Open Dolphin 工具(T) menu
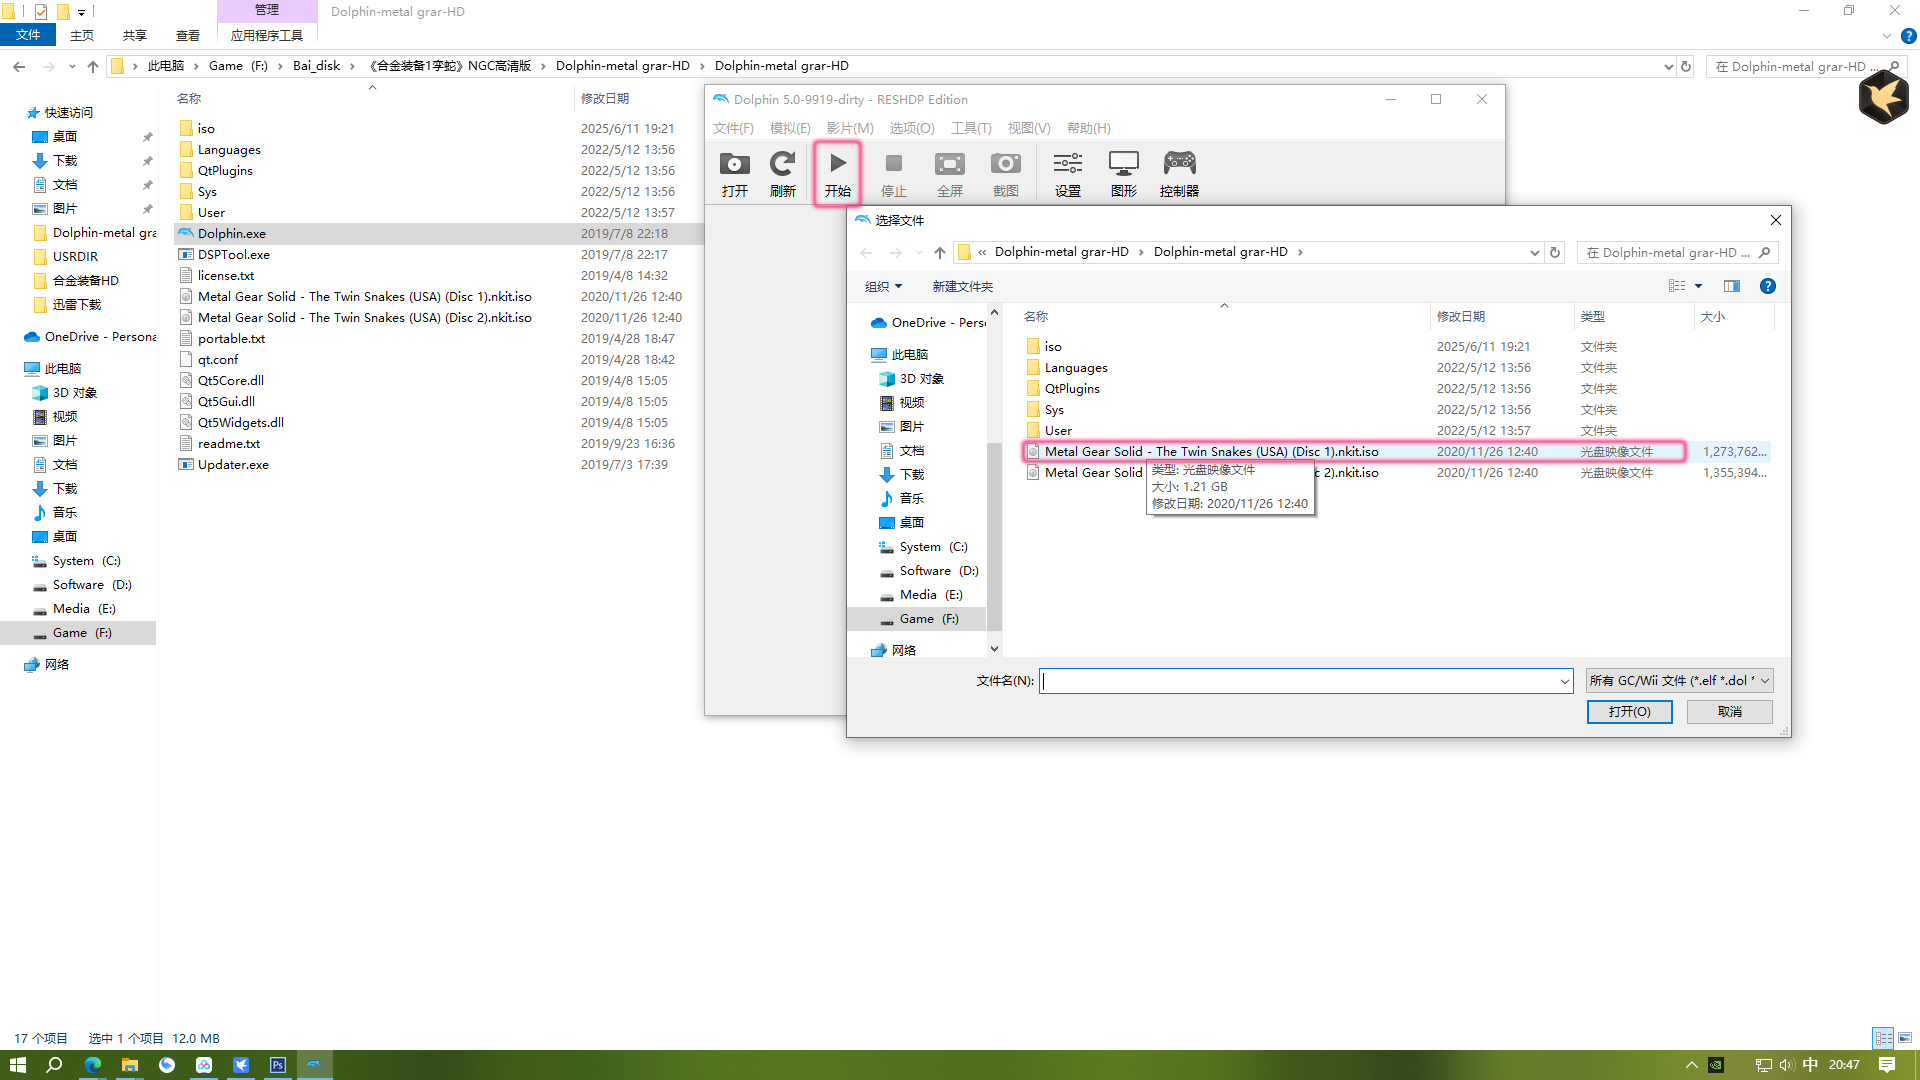 (971, 128)
